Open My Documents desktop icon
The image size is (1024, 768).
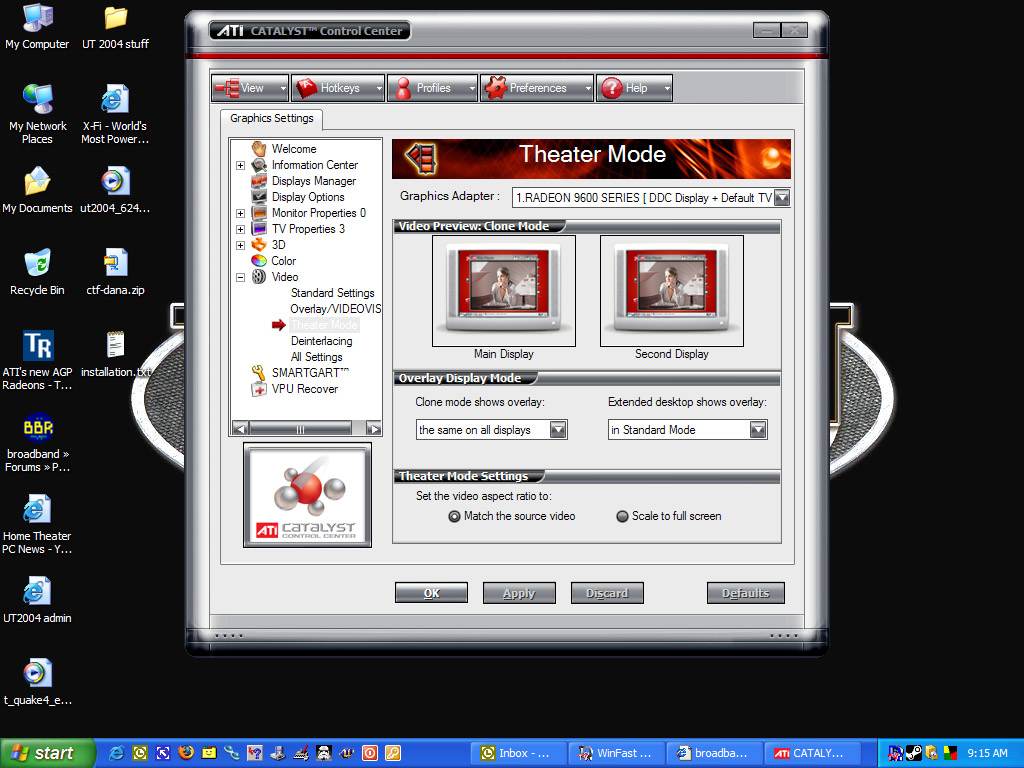tap(37, 191)
